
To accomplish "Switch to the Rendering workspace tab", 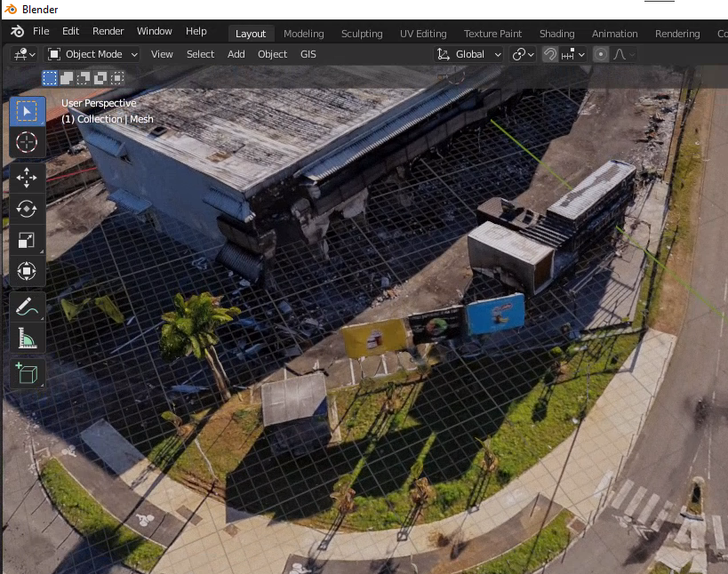I will coord(677,34).
